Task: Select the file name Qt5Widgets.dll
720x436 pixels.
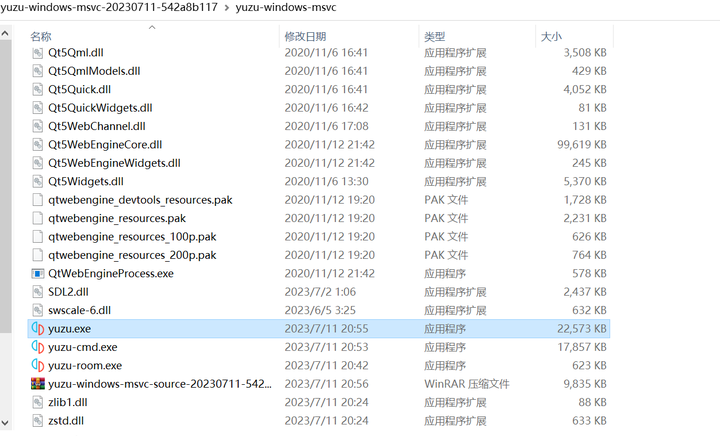Action: tap(86, 181)
